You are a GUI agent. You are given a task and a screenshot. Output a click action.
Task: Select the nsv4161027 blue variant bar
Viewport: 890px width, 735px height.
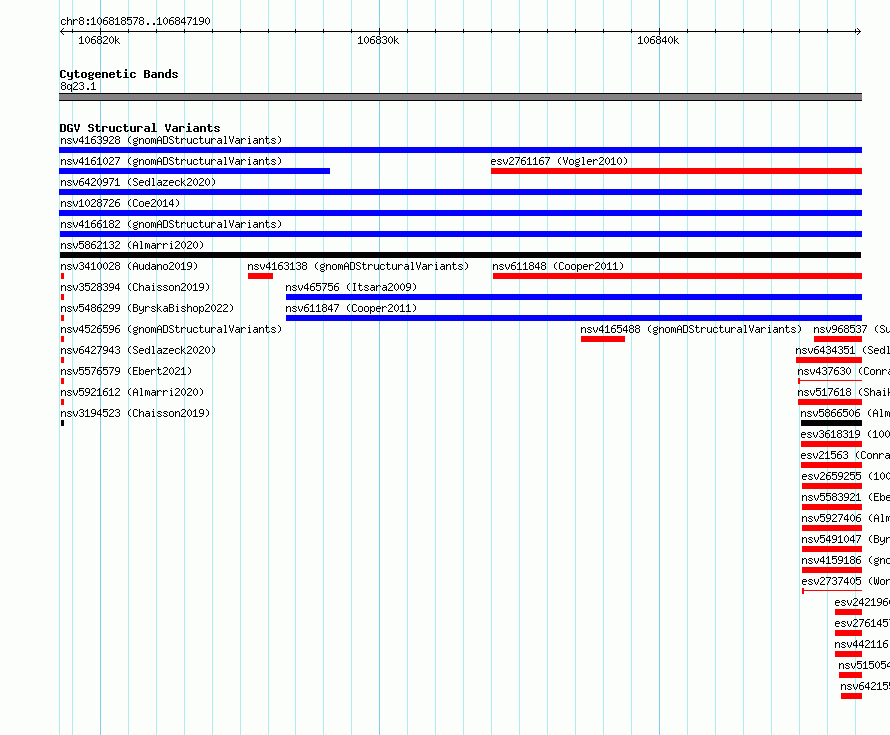(x=194, y=171)
